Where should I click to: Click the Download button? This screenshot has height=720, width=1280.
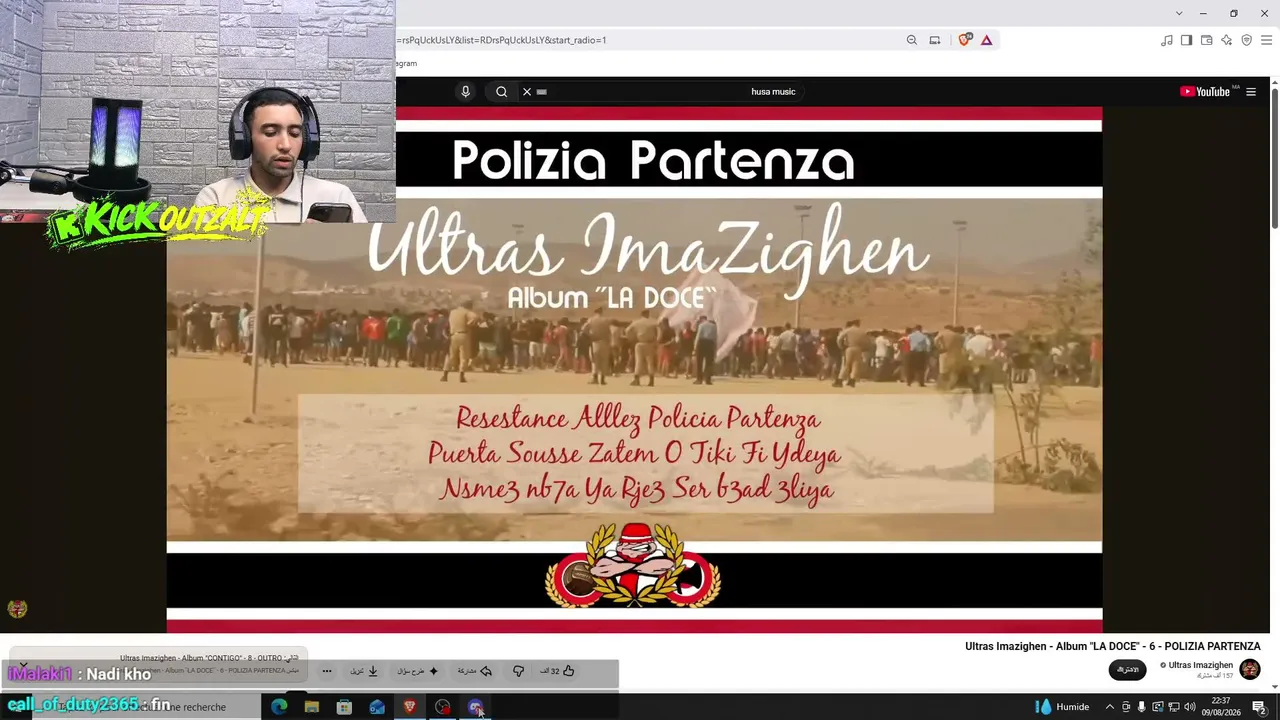pyautogui.click(x=364, y=671)
